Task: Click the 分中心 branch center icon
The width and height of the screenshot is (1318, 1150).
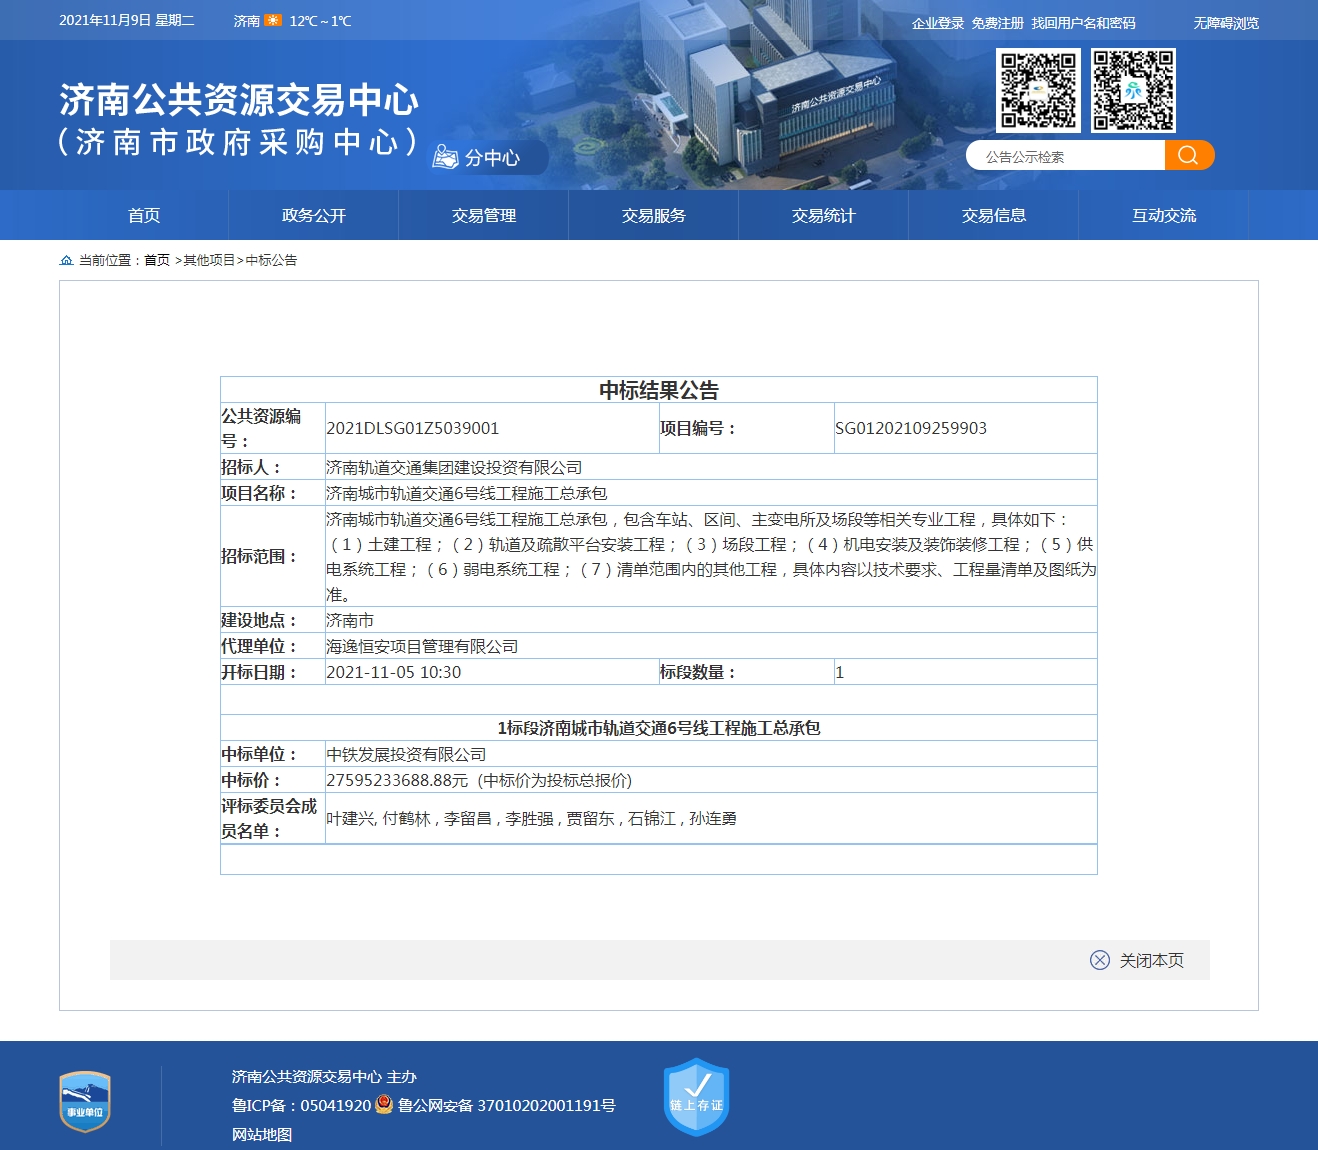Action: click(x=446, y=157)
